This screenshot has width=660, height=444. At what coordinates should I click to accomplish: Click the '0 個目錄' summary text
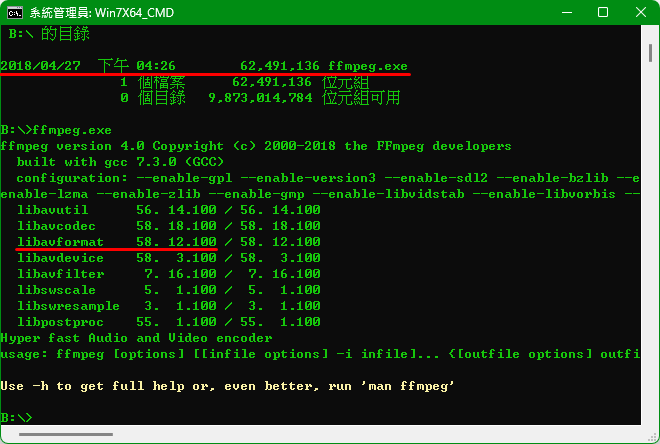pos(152,98)
